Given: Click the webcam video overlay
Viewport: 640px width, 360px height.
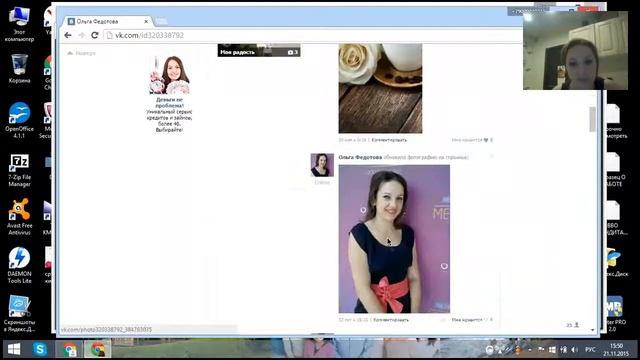Looking at the screenshot, I should click(x=576, y=51).
